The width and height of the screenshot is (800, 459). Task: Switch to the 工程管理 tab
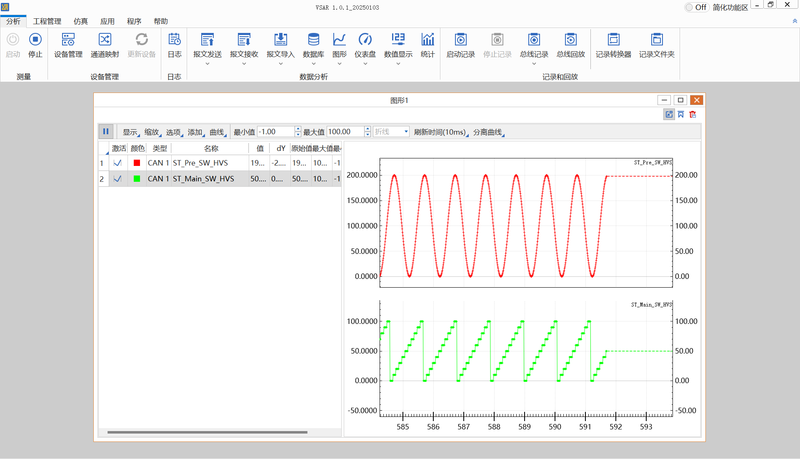[47, 21]
